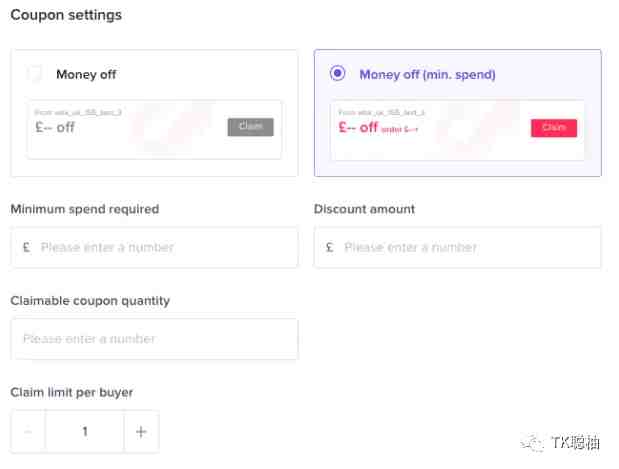Click the red £-- off preview text
The width and height of the screenshot is (619, 469).
point(358,128)
